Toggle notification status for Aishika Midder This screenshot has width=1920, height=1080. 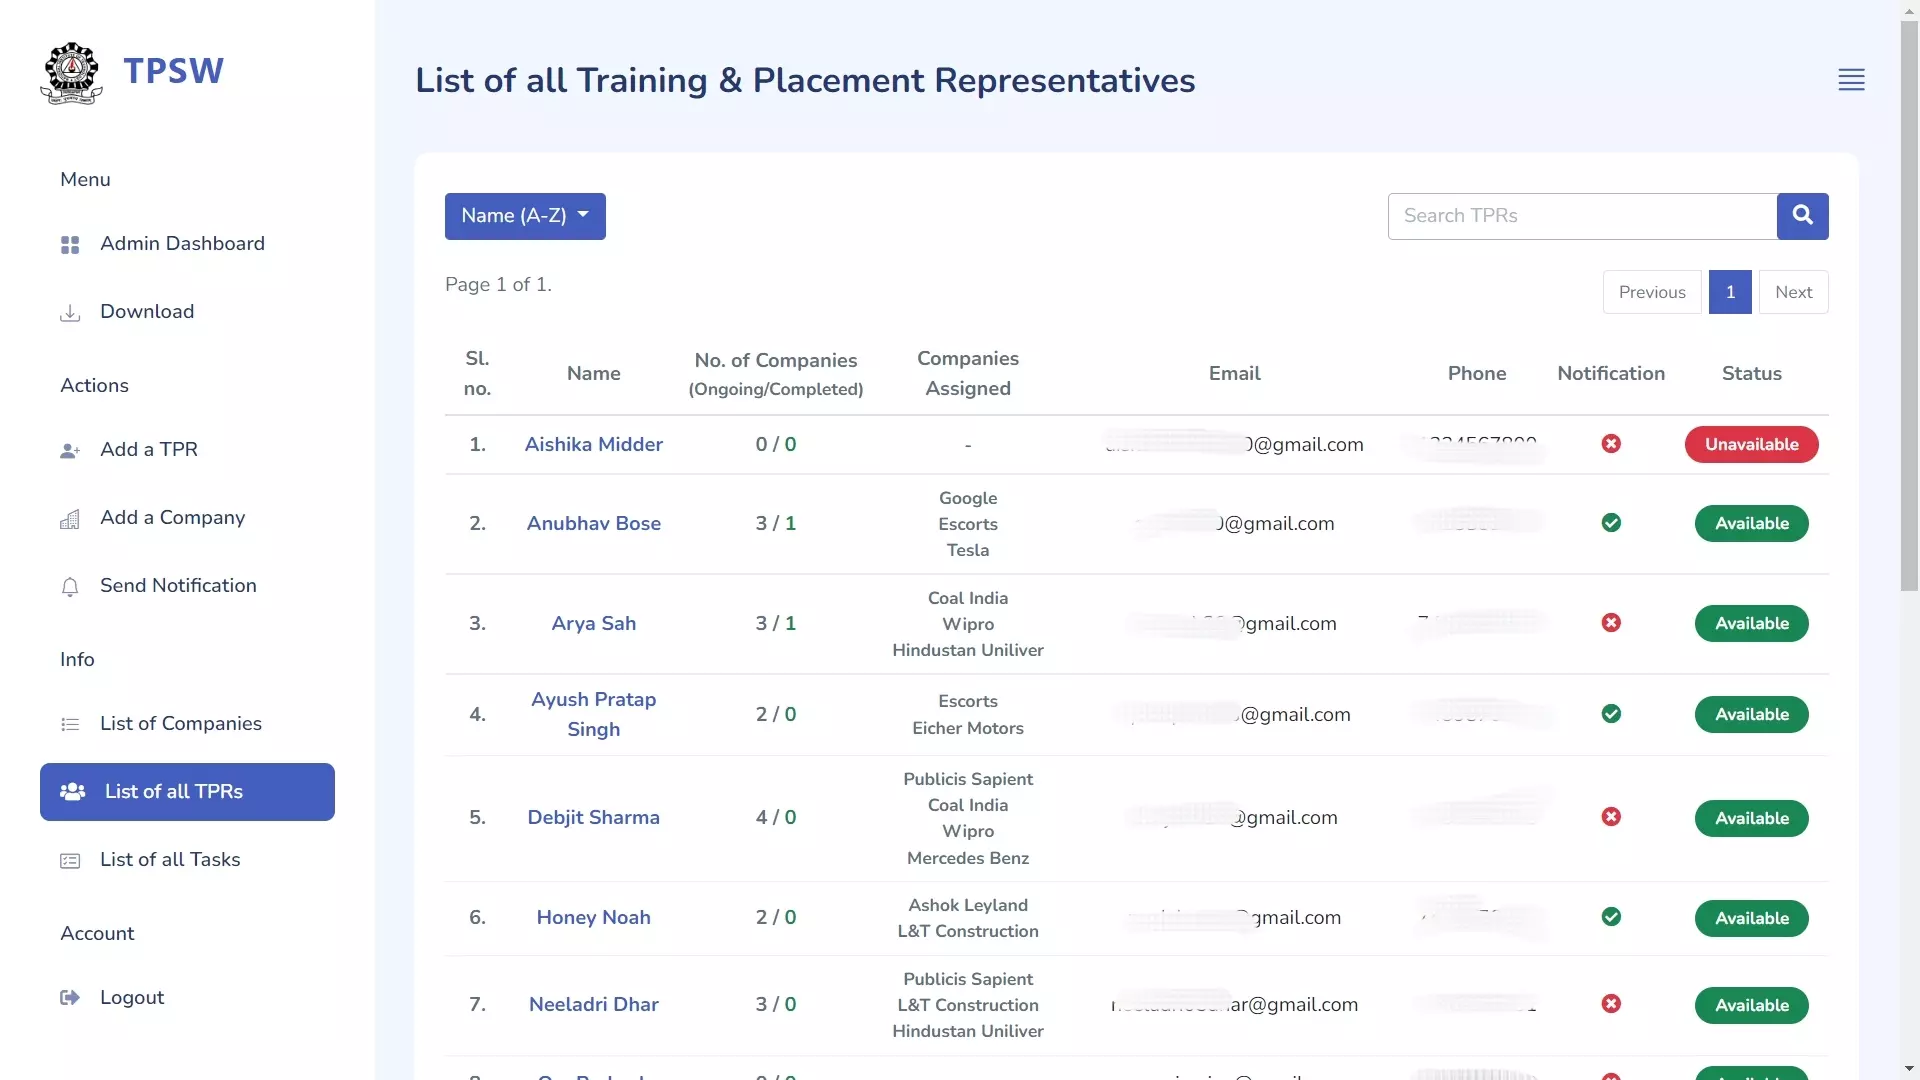click(1609, 444)
